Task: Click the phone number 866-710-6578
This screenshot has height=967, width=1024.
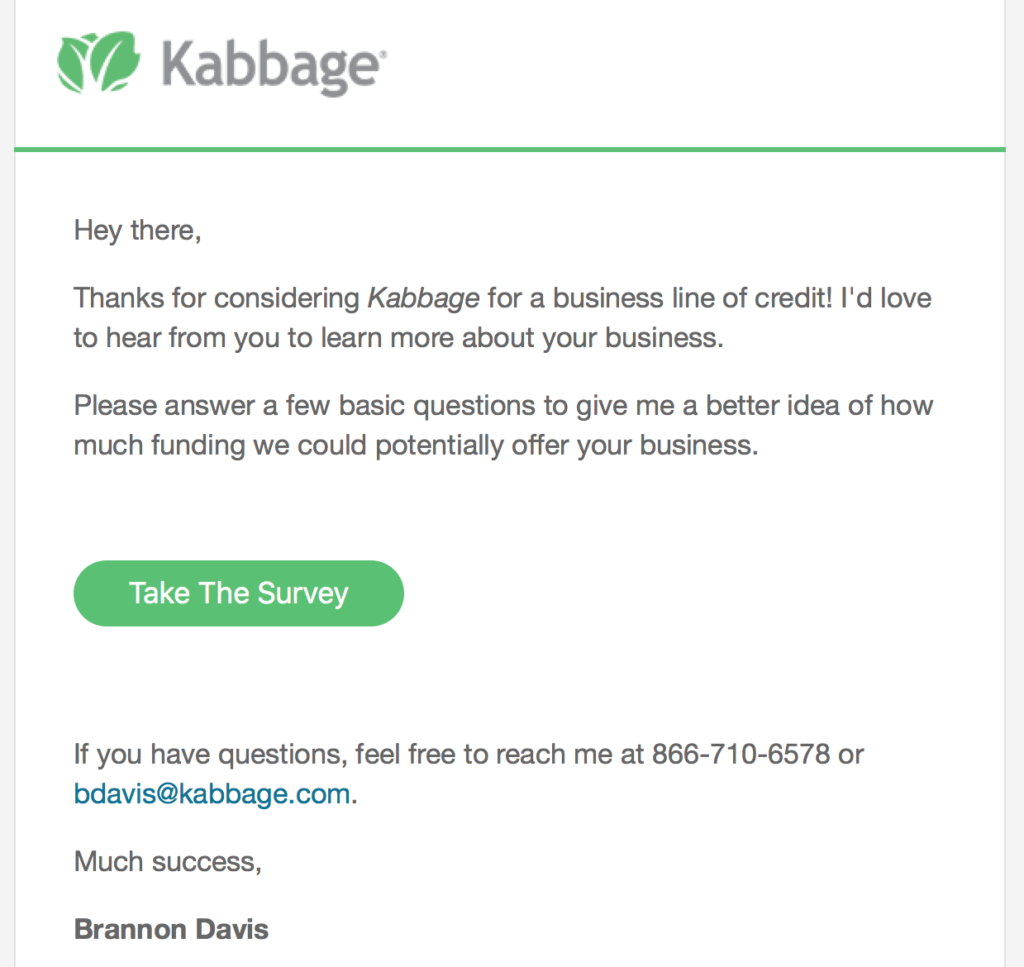Action: 741,753
